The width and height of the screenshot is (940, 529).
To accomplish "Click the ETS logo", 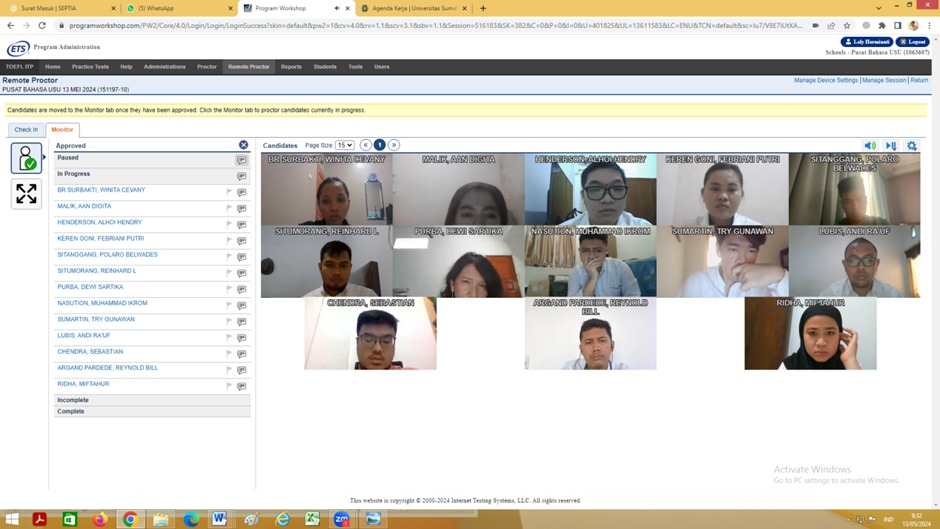I will point(18,49).
